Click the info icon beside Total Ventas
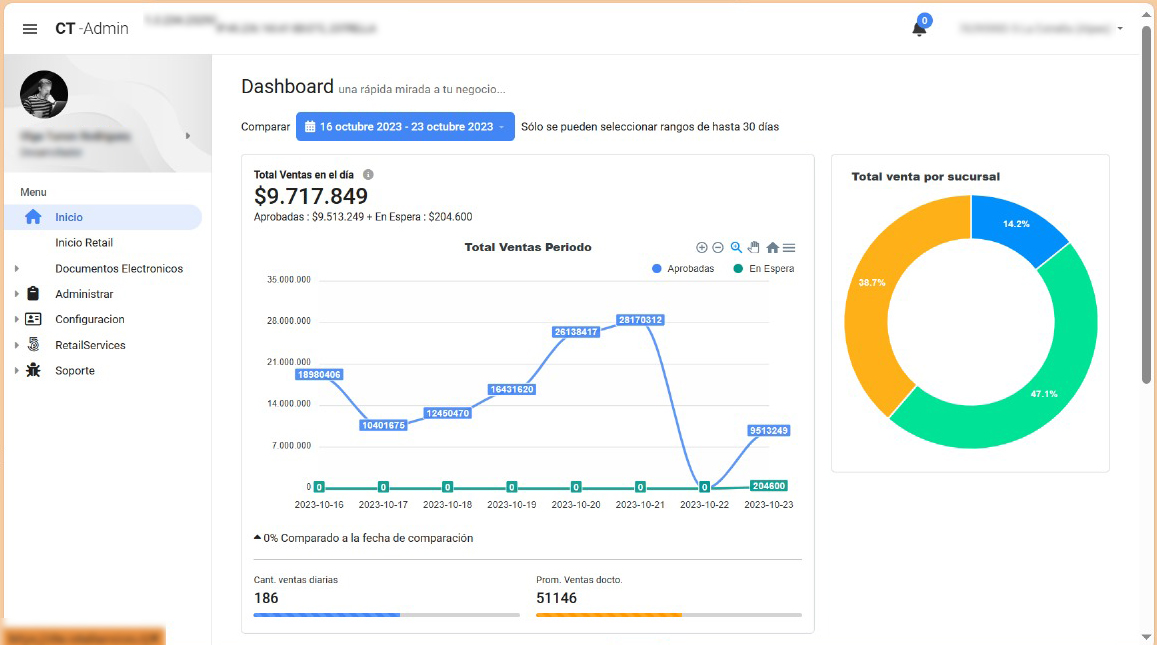 [368, 175]
